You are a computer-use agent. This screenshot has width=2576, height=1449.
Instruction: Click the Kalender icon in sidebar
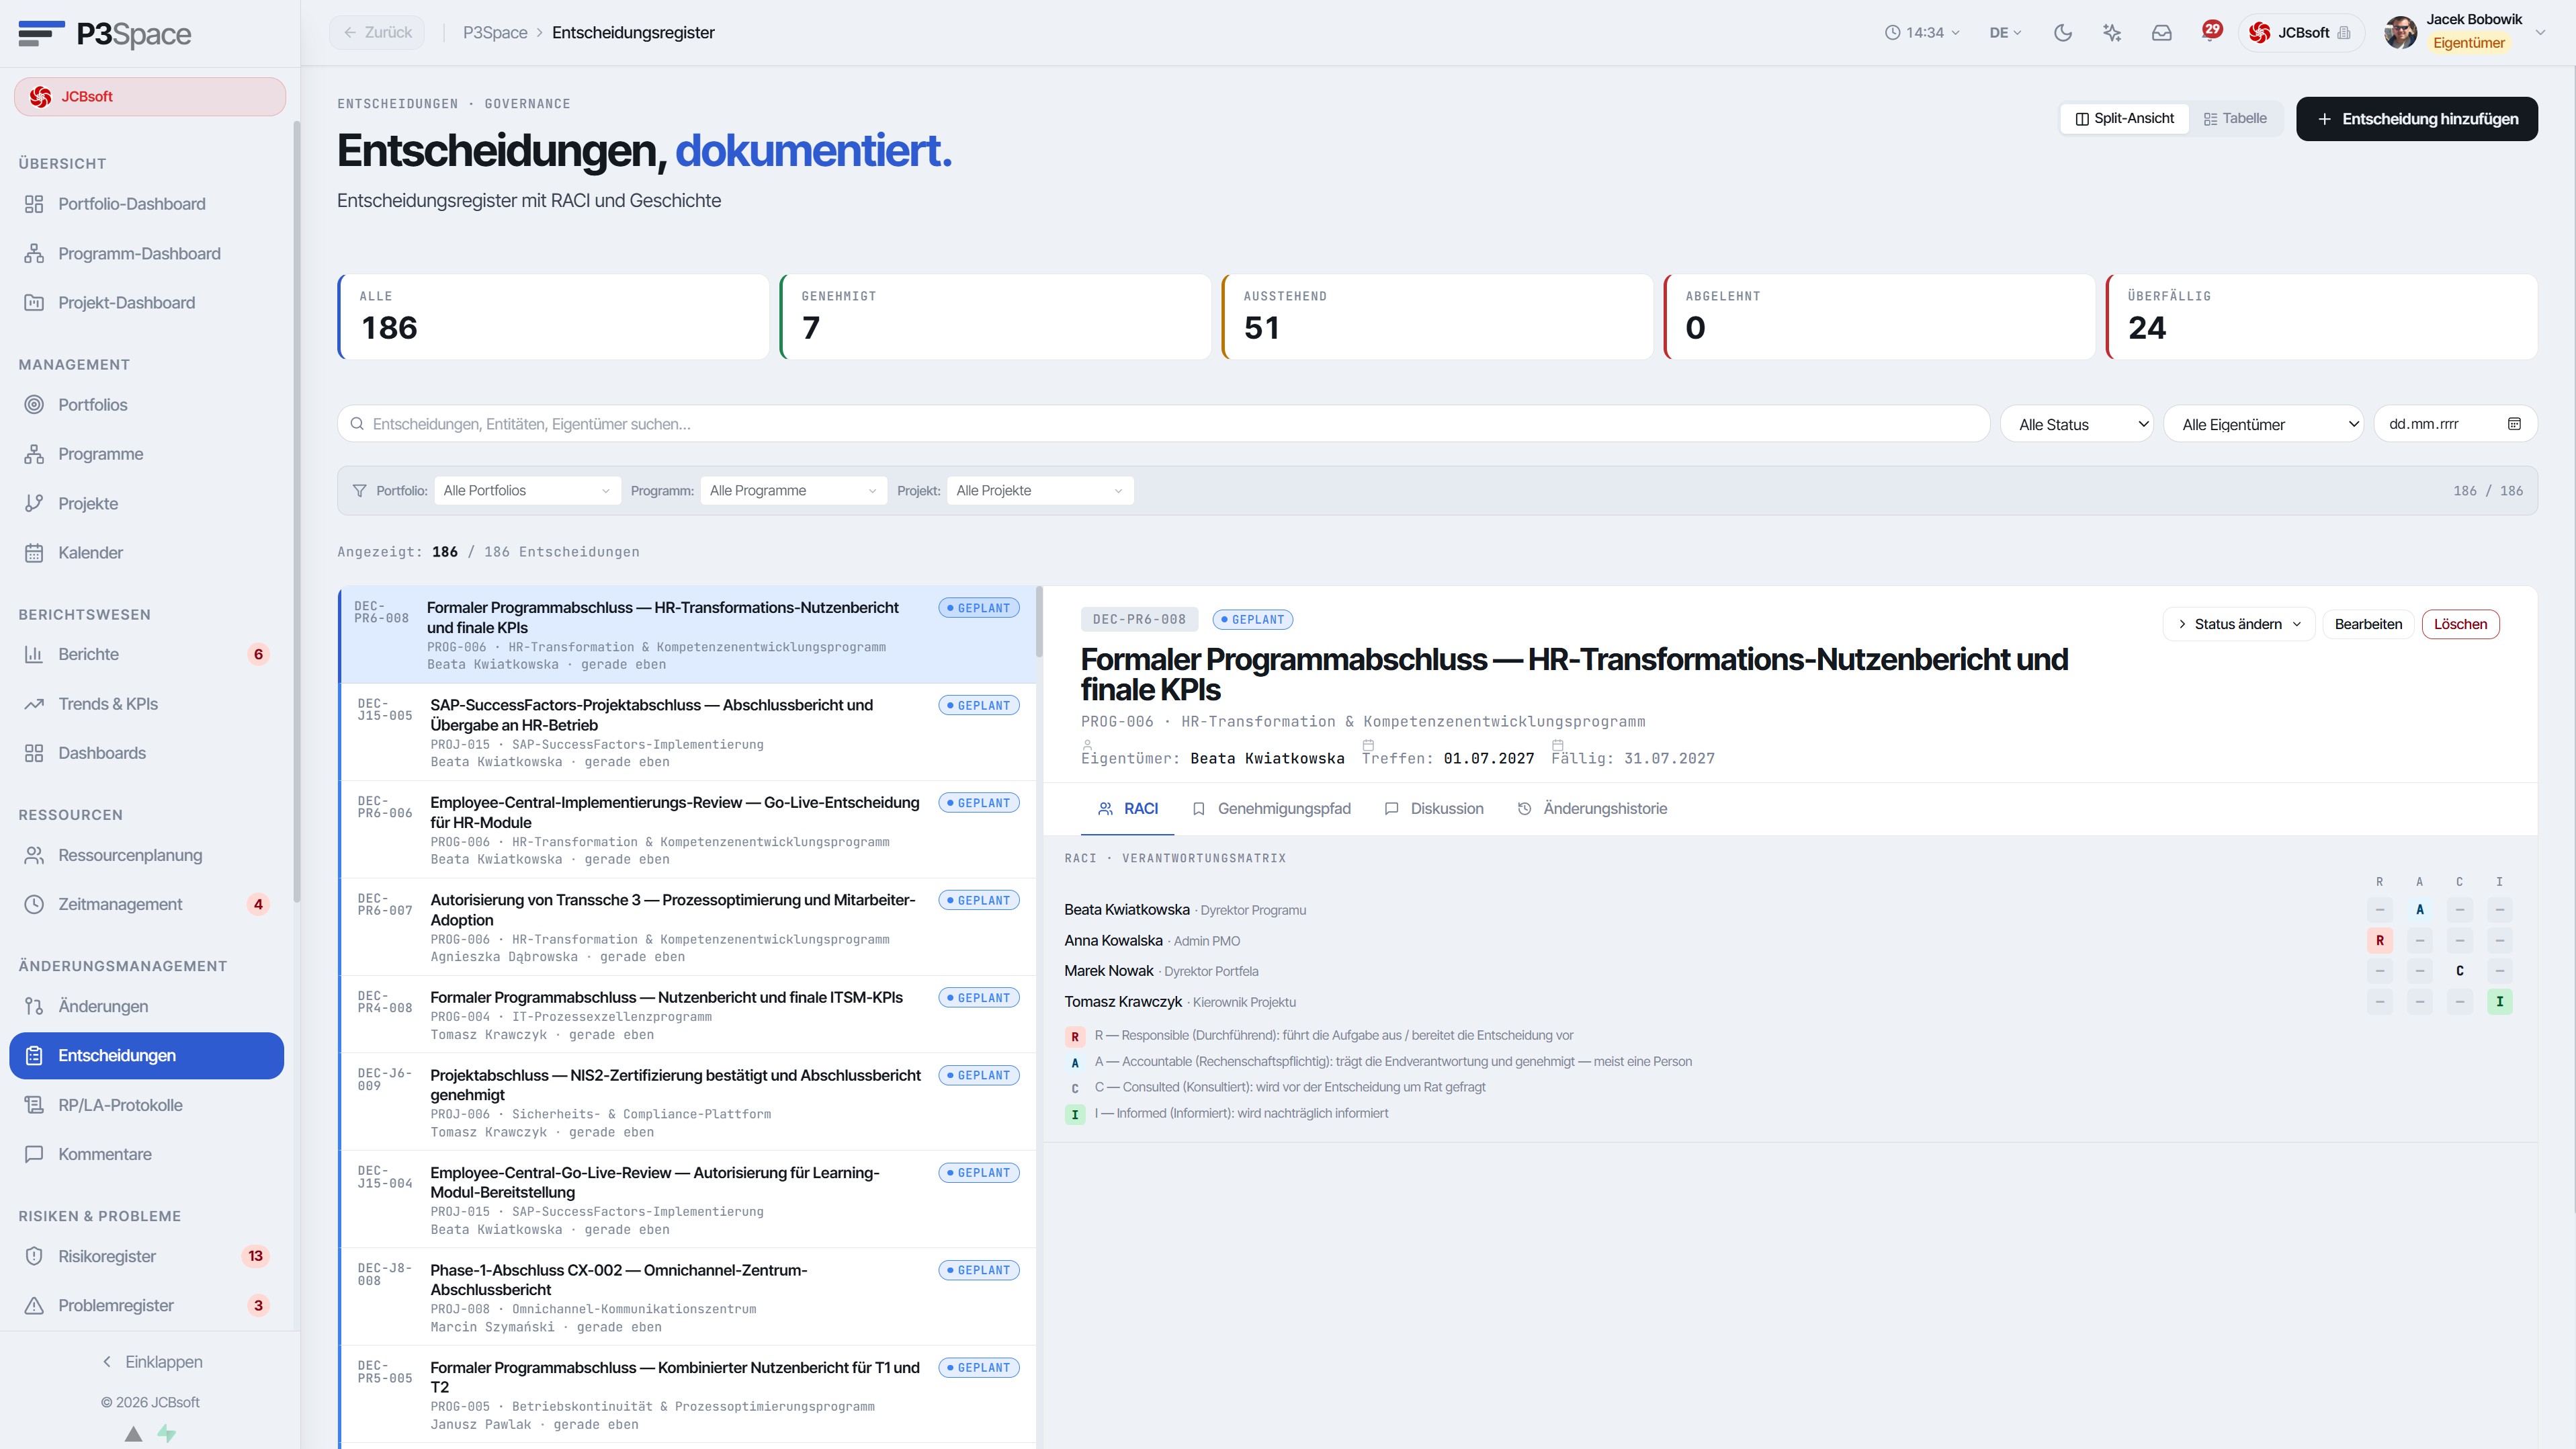point(34,553)
